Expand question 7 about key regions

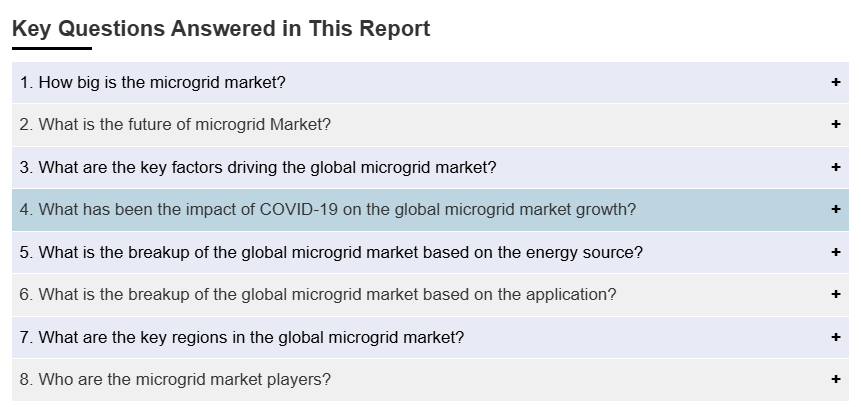tap(242, 338)
